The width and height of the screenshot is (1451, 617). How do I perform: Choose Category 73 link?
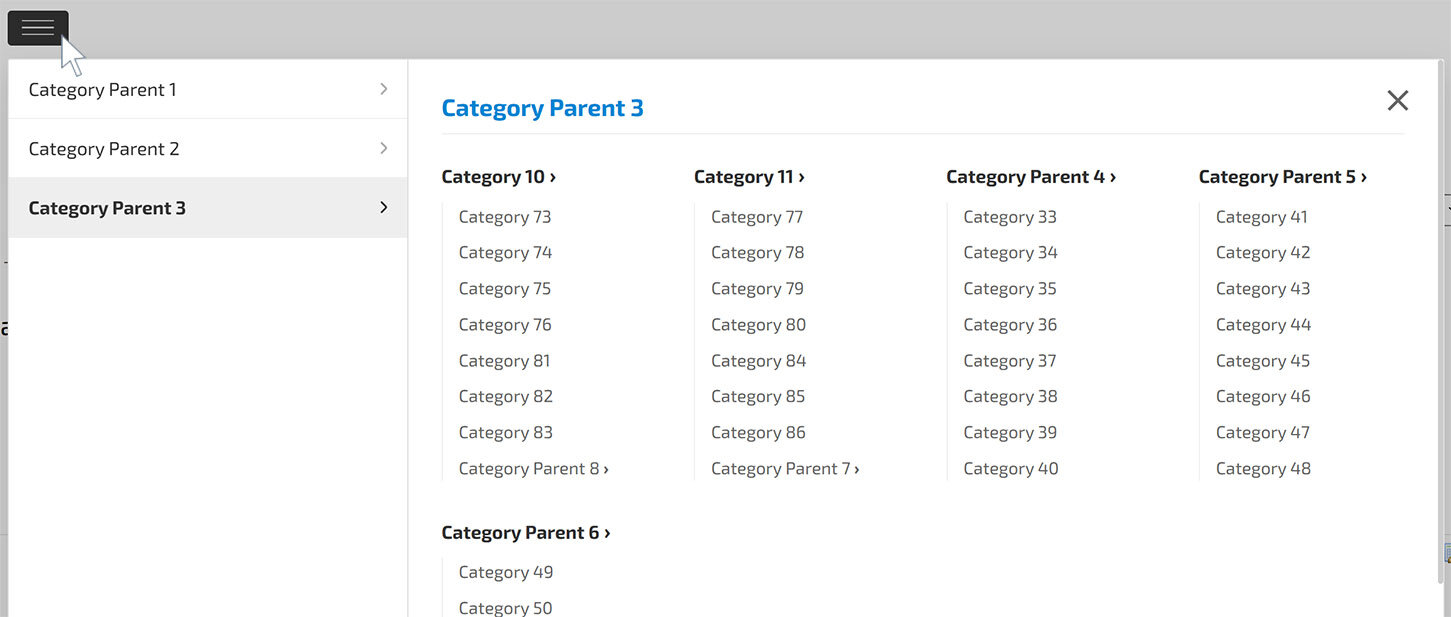pos(505,217)
